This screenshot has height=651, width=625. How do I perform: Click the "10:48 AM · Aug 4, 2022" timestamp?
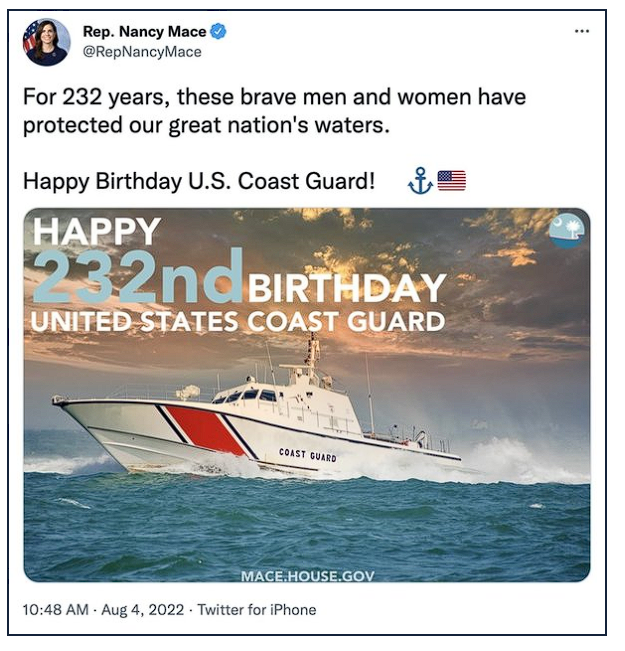click(104, 610)
